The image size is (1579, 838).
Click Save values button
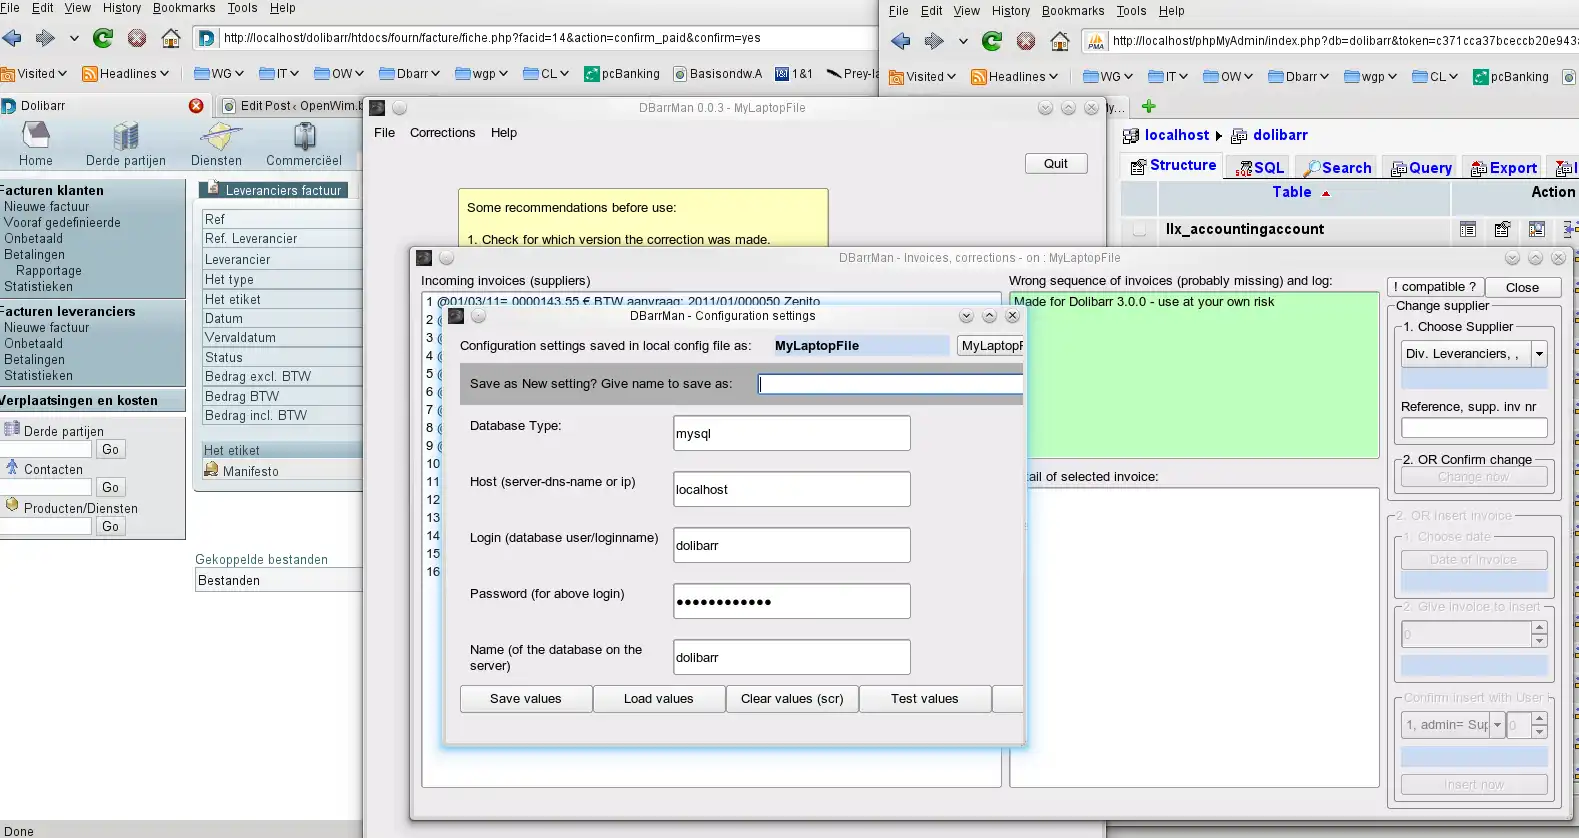pyautogui.click(x=526, y=699)
